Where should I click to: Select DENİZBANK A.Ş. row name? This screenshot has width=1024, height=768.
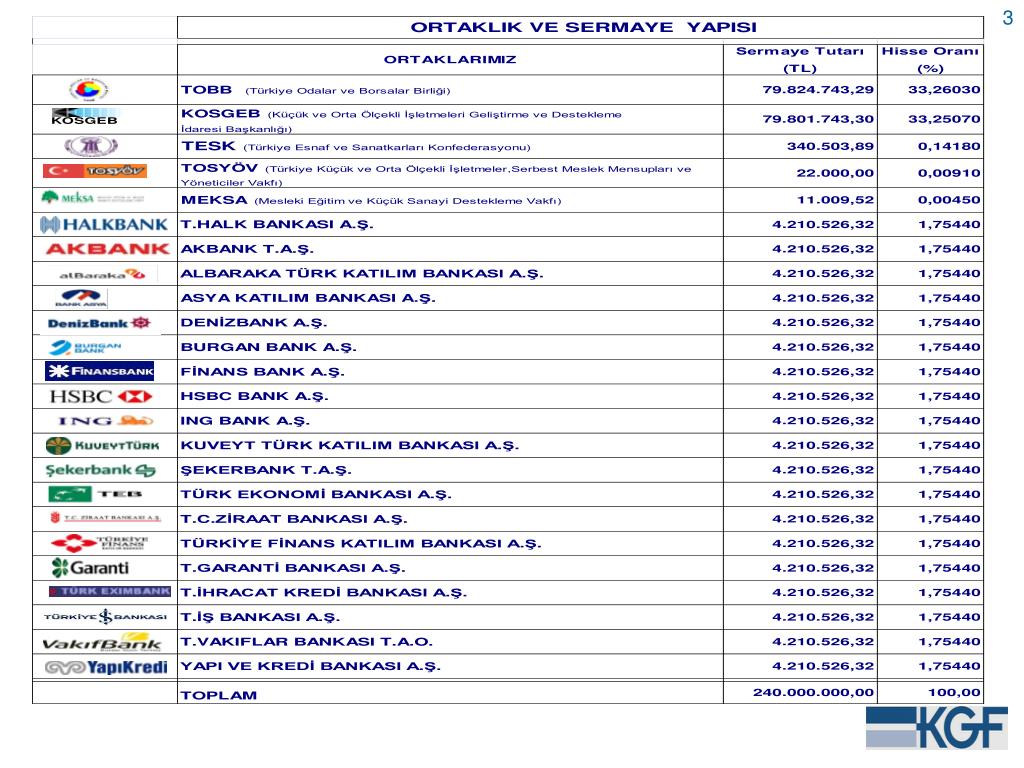tap(254, 323)
